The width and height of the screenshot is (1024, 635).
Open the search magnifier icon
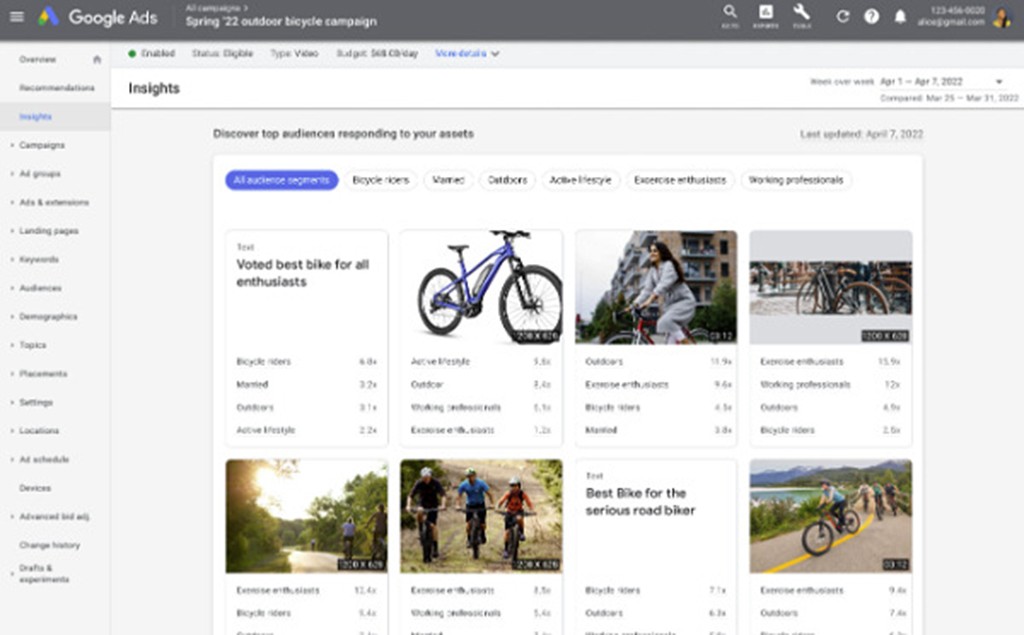coord(730,14)
